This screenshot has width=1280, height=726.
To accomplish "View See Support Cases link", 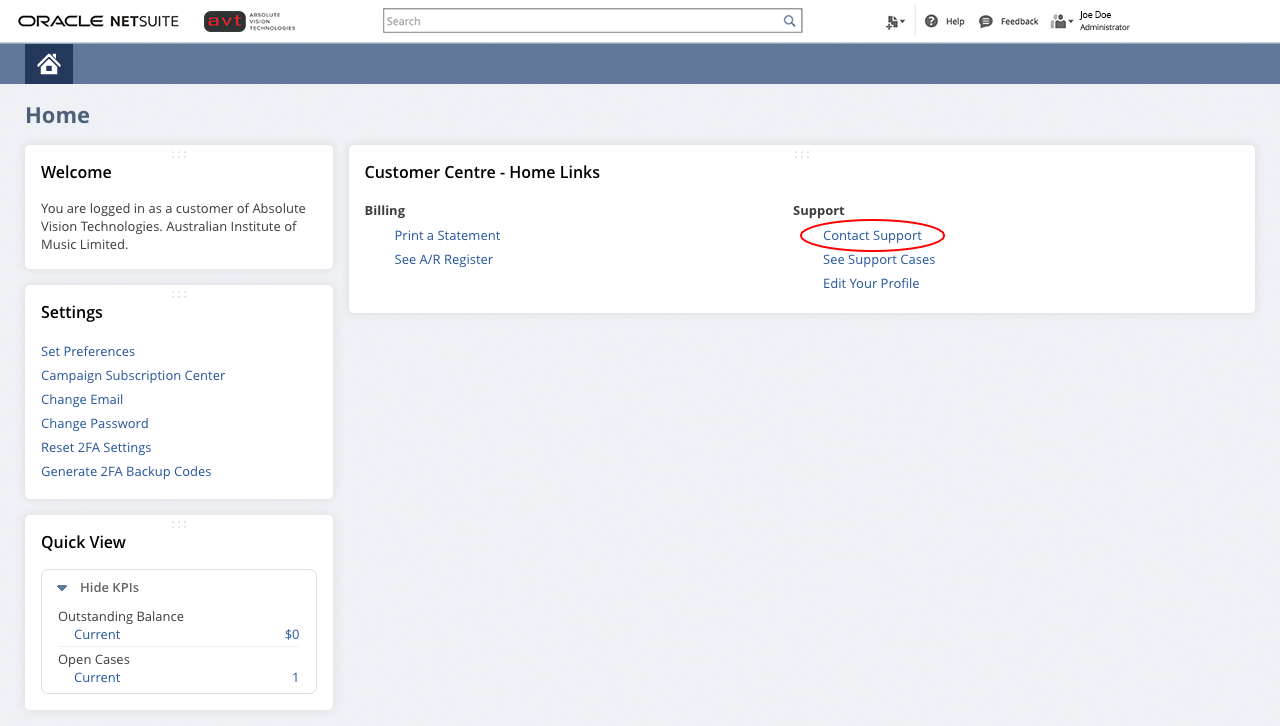I will pyautogui.click(x=878, y=259).
